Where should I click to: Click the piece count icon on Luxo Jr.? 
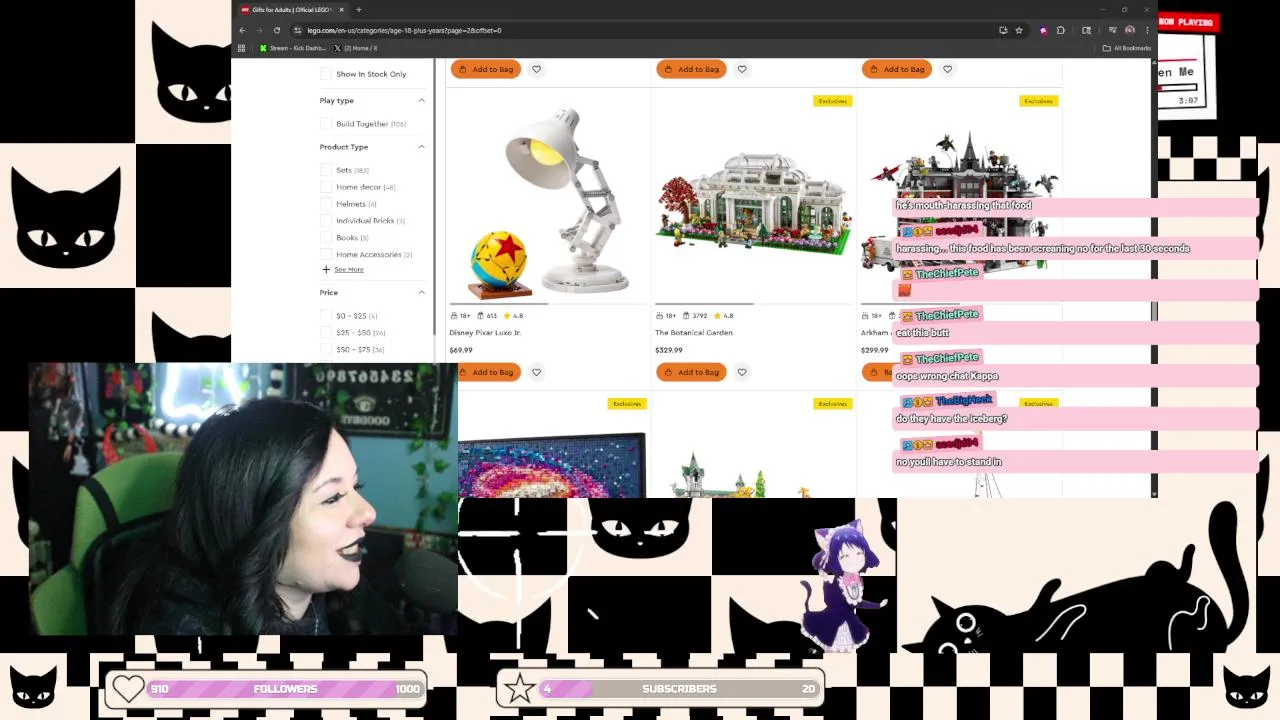[481, 316]
